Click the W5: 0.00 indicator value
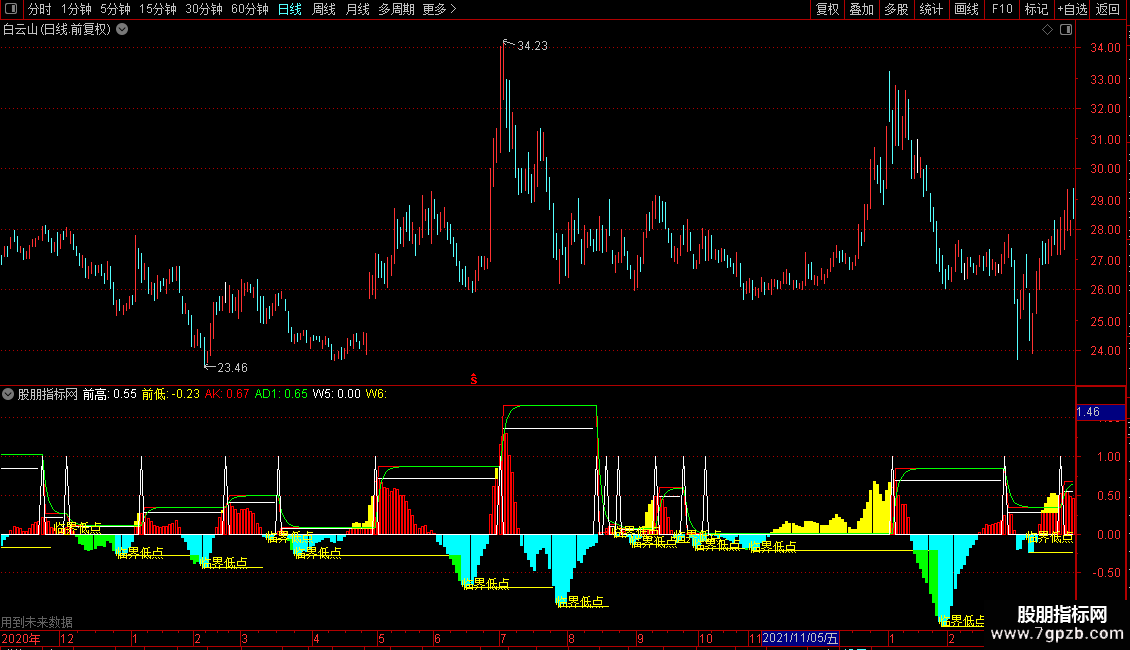1130x650 pixels. pos(337,394)
